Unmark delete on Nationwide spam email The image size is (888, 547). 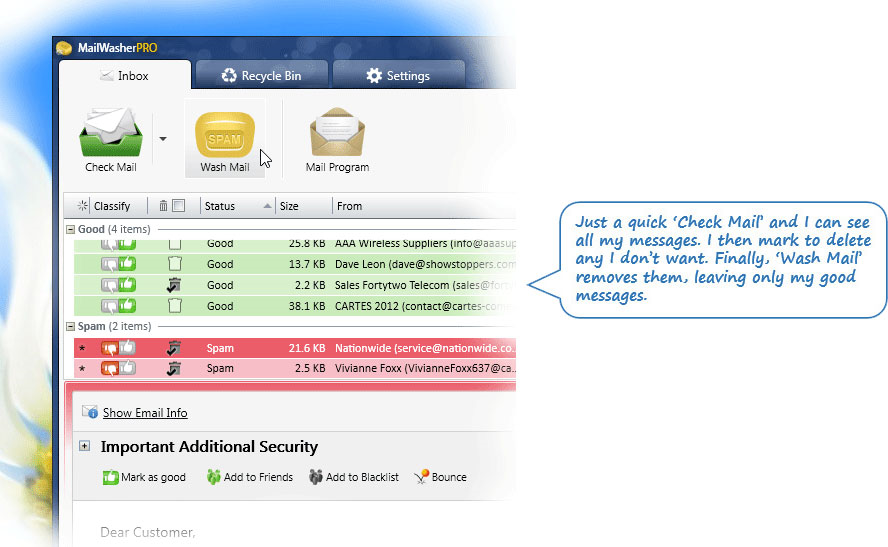(174, 348)
